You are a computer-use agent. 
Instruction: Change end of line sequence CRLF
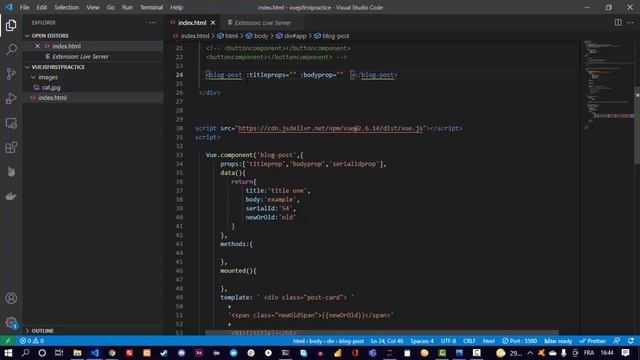coord(469,341)
